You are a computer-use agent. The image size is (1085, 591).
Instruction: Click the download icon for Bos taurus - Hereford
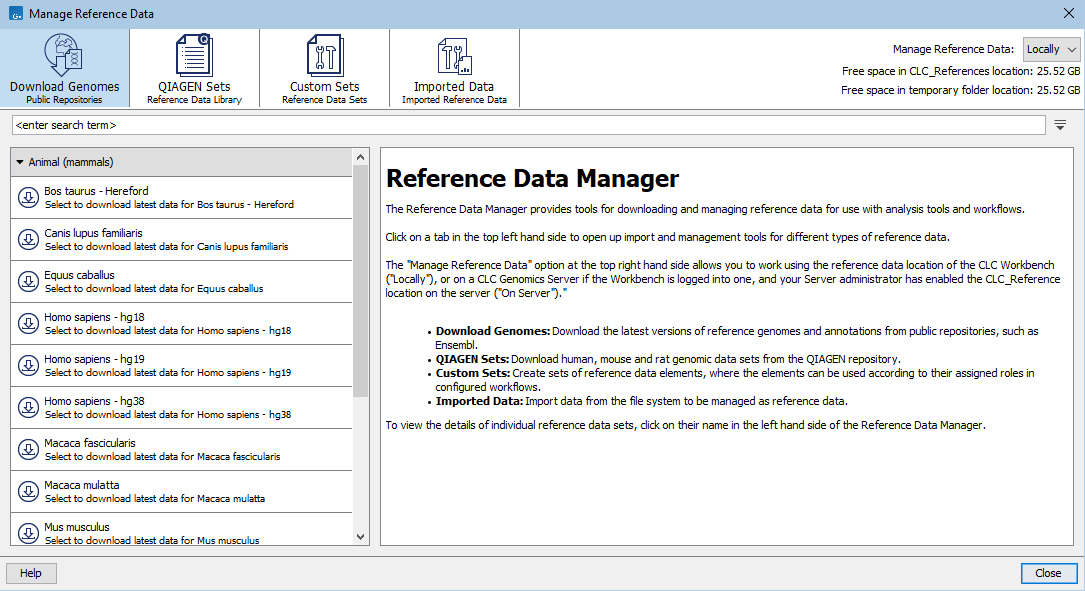point(27,196)
